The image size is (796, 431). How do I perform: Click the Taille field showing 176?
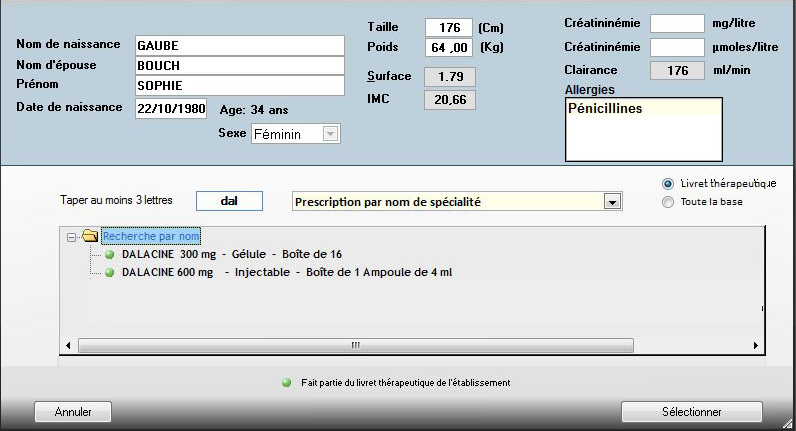click(x=449, y=27)
